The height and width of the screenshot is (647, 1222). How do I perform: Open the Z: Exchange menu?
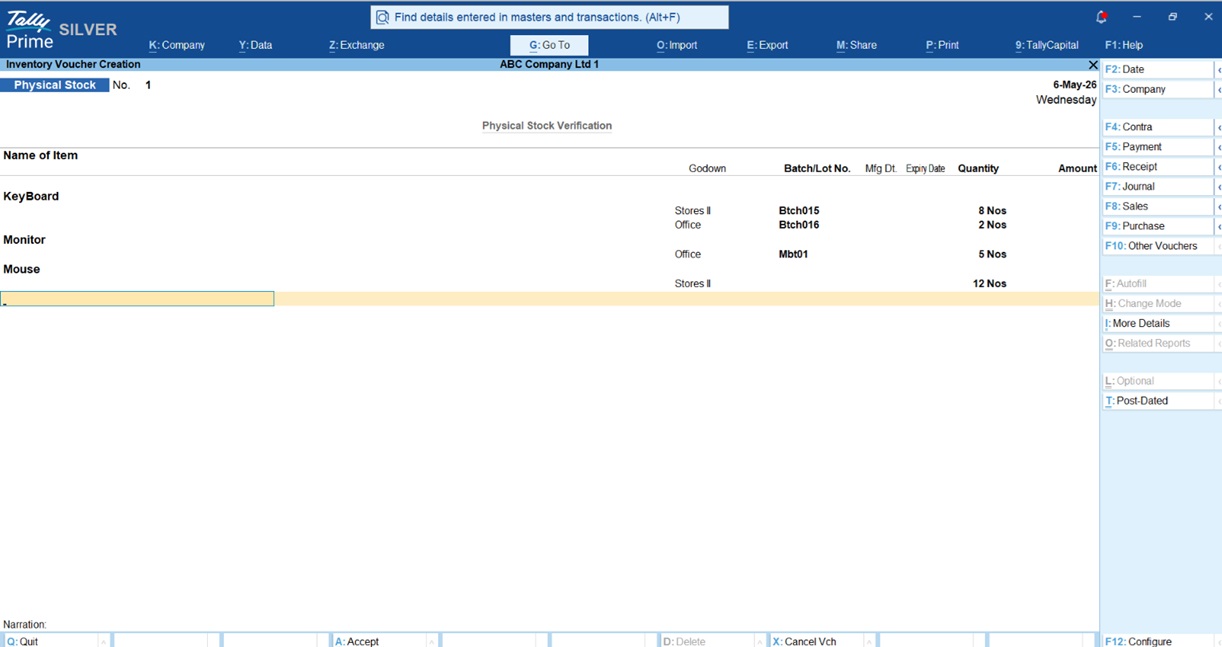point(356,45)
